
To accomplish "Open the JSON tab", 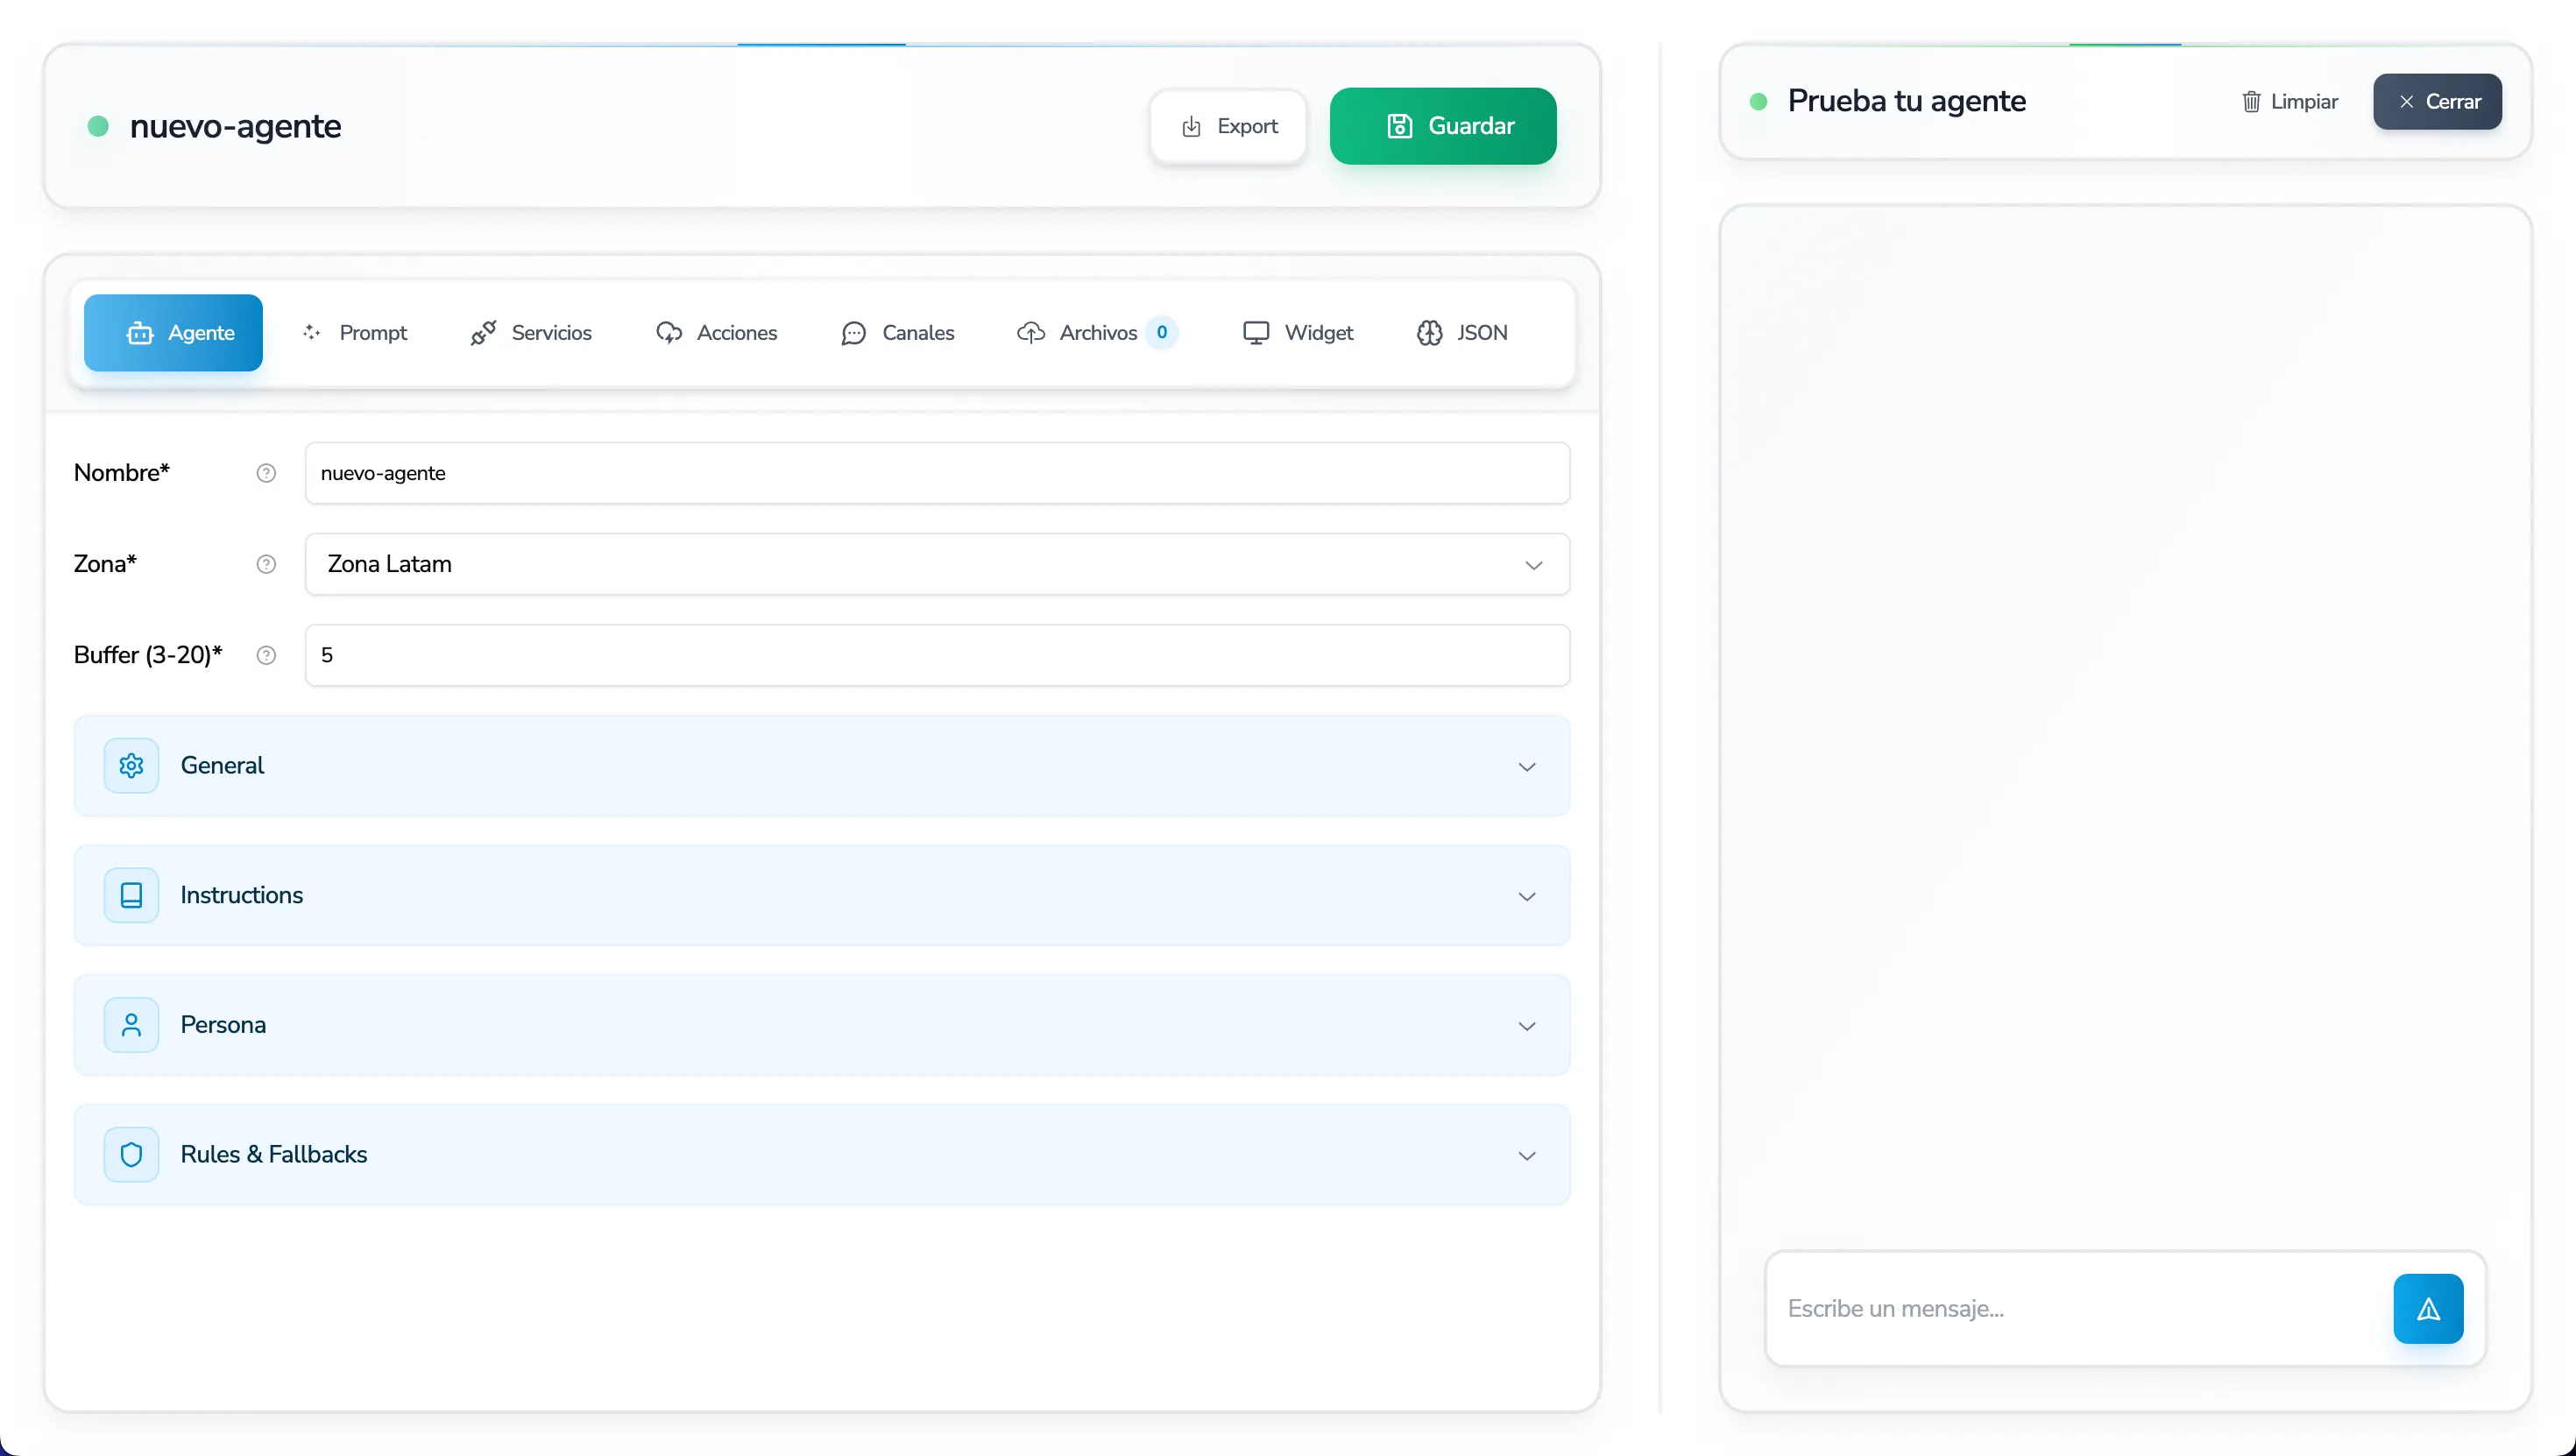I will tap(1462, 333).
